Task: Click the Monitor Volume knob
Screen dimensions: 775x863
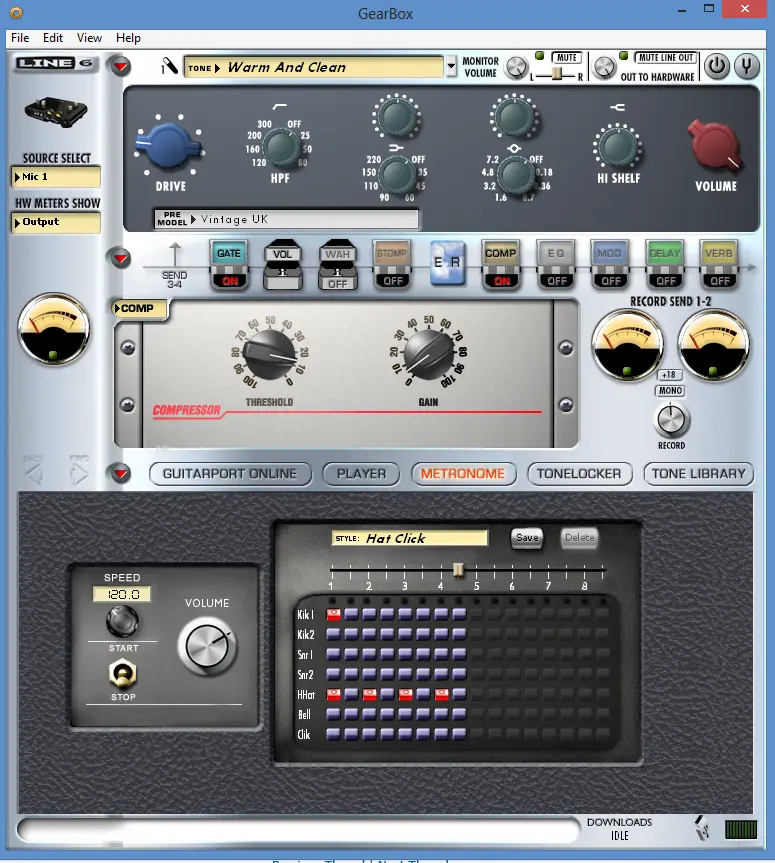Action: 516,68
